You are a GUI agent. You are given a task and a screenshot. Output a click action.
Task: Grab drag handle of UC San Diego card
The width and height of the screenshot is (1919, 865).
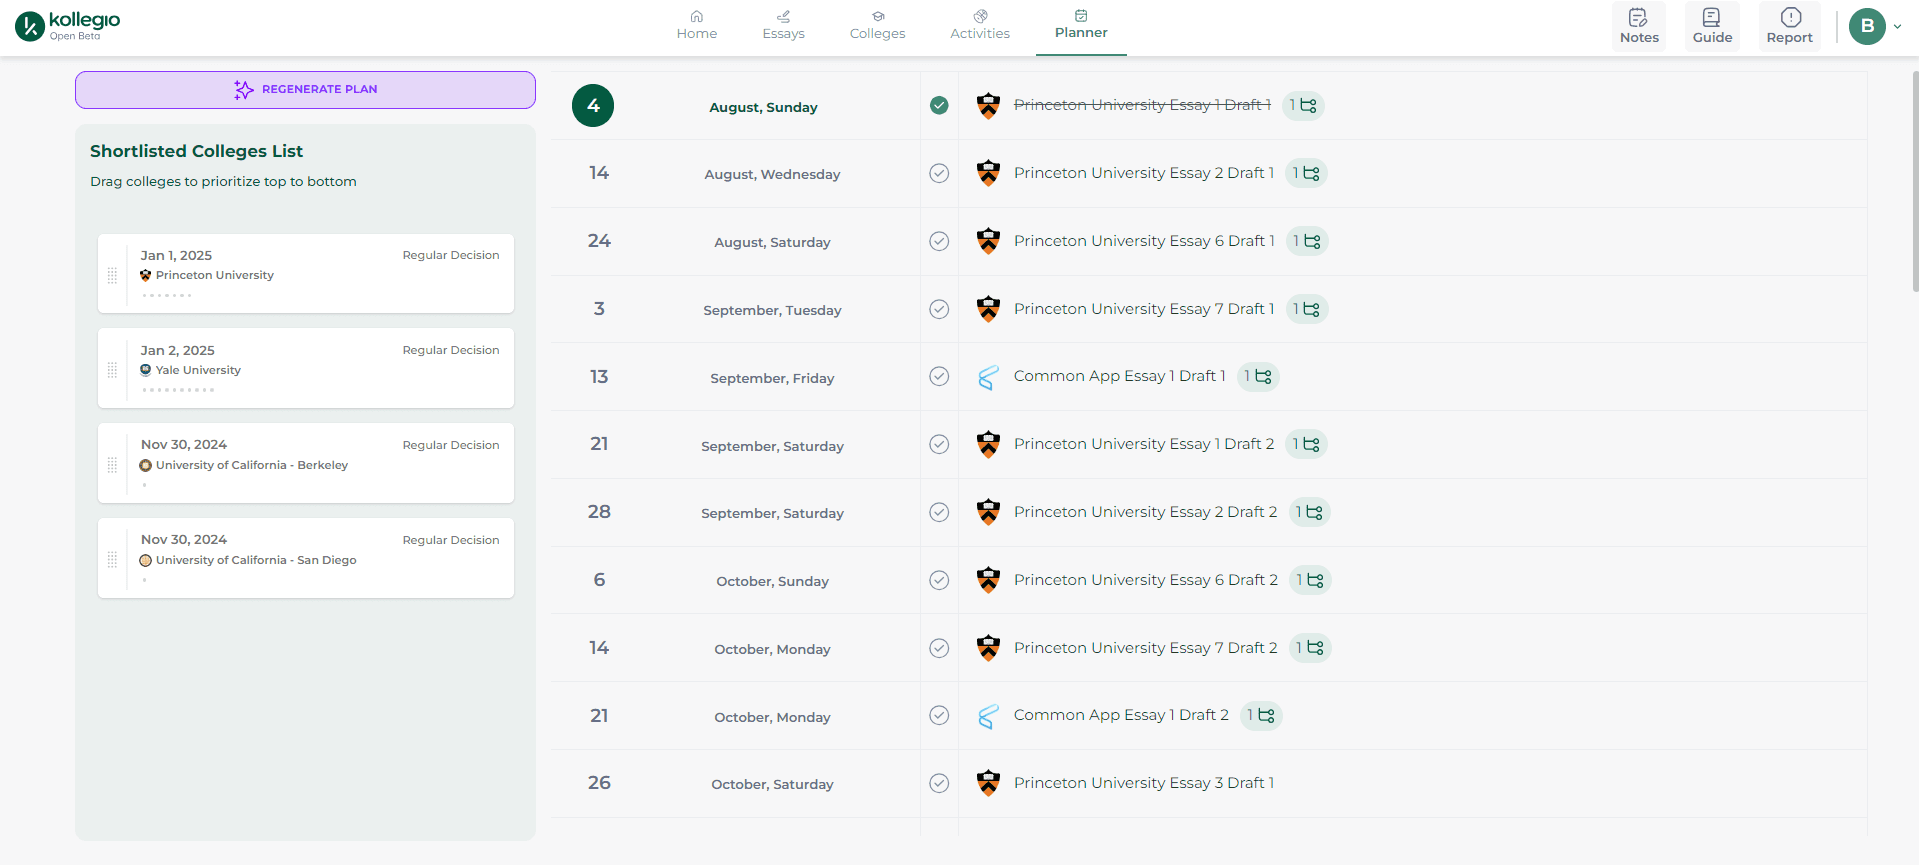[112, 560]
